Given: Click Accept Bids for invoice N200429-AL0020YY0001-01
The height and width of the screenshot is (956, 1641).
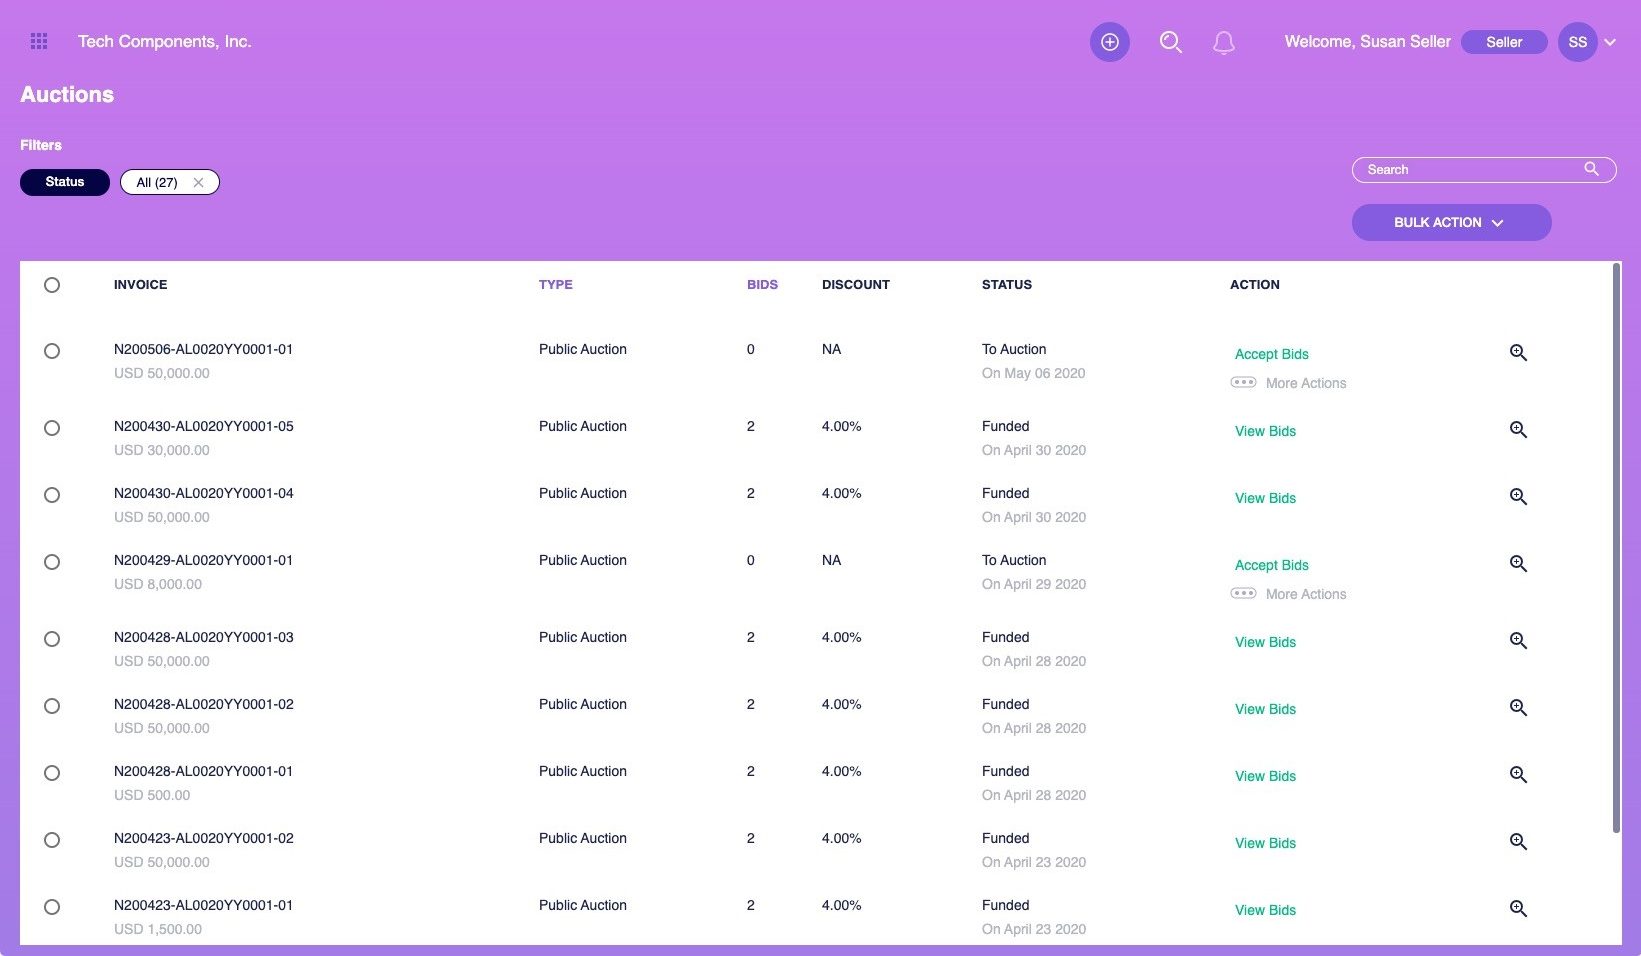Looking at the screenshot, I should pyautogui.click(x=1271, y=565).
